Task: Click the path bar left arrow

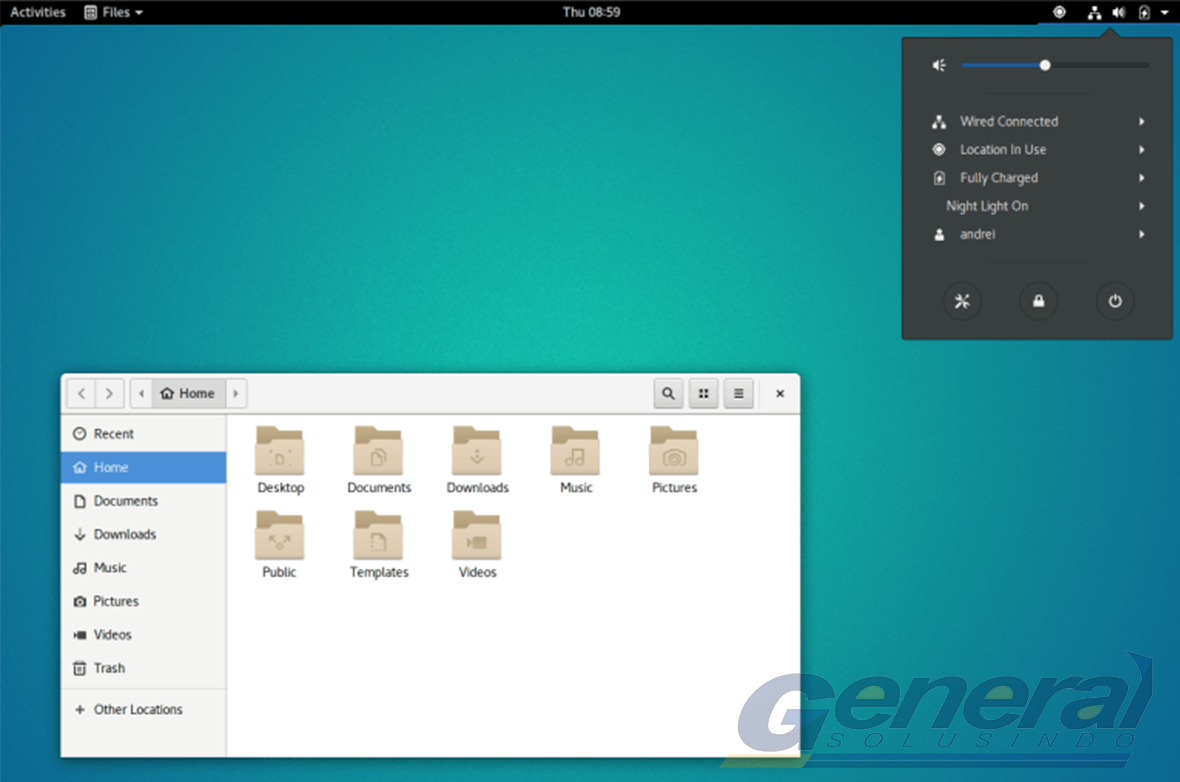Action: pyautogui.click(x=141, y=393)
